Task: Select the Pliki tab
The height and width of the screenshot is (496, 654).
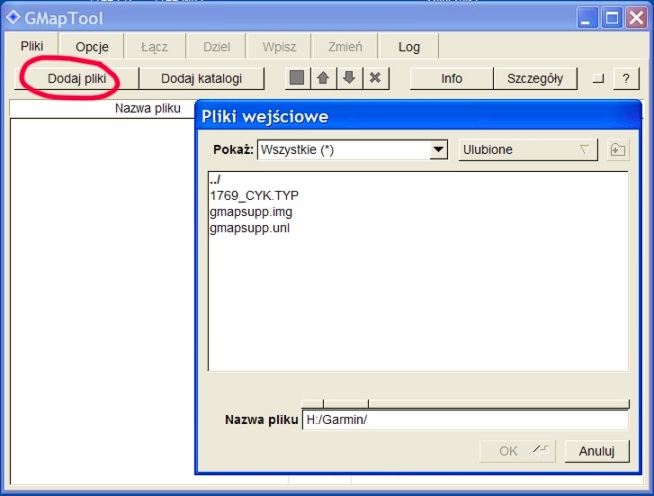Action: tap(32, 46)
